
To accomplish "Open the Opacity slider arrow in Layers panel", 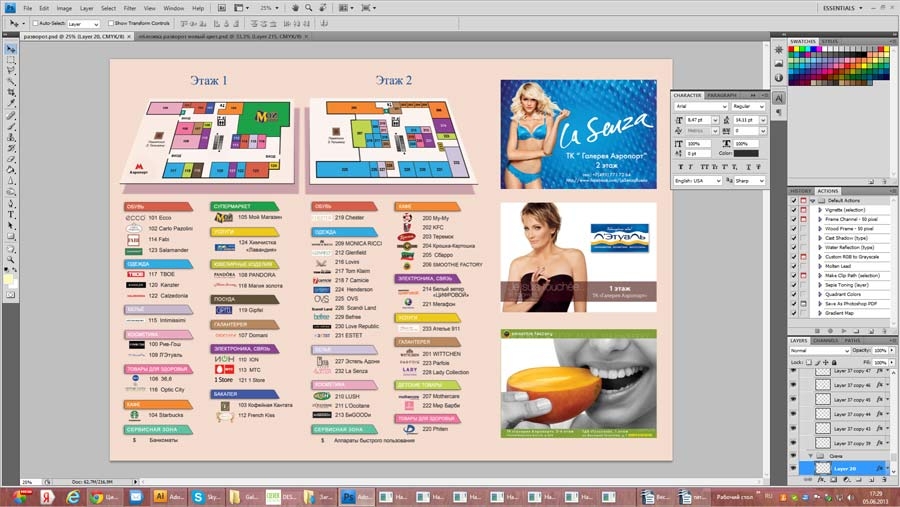I will (891, 350).
